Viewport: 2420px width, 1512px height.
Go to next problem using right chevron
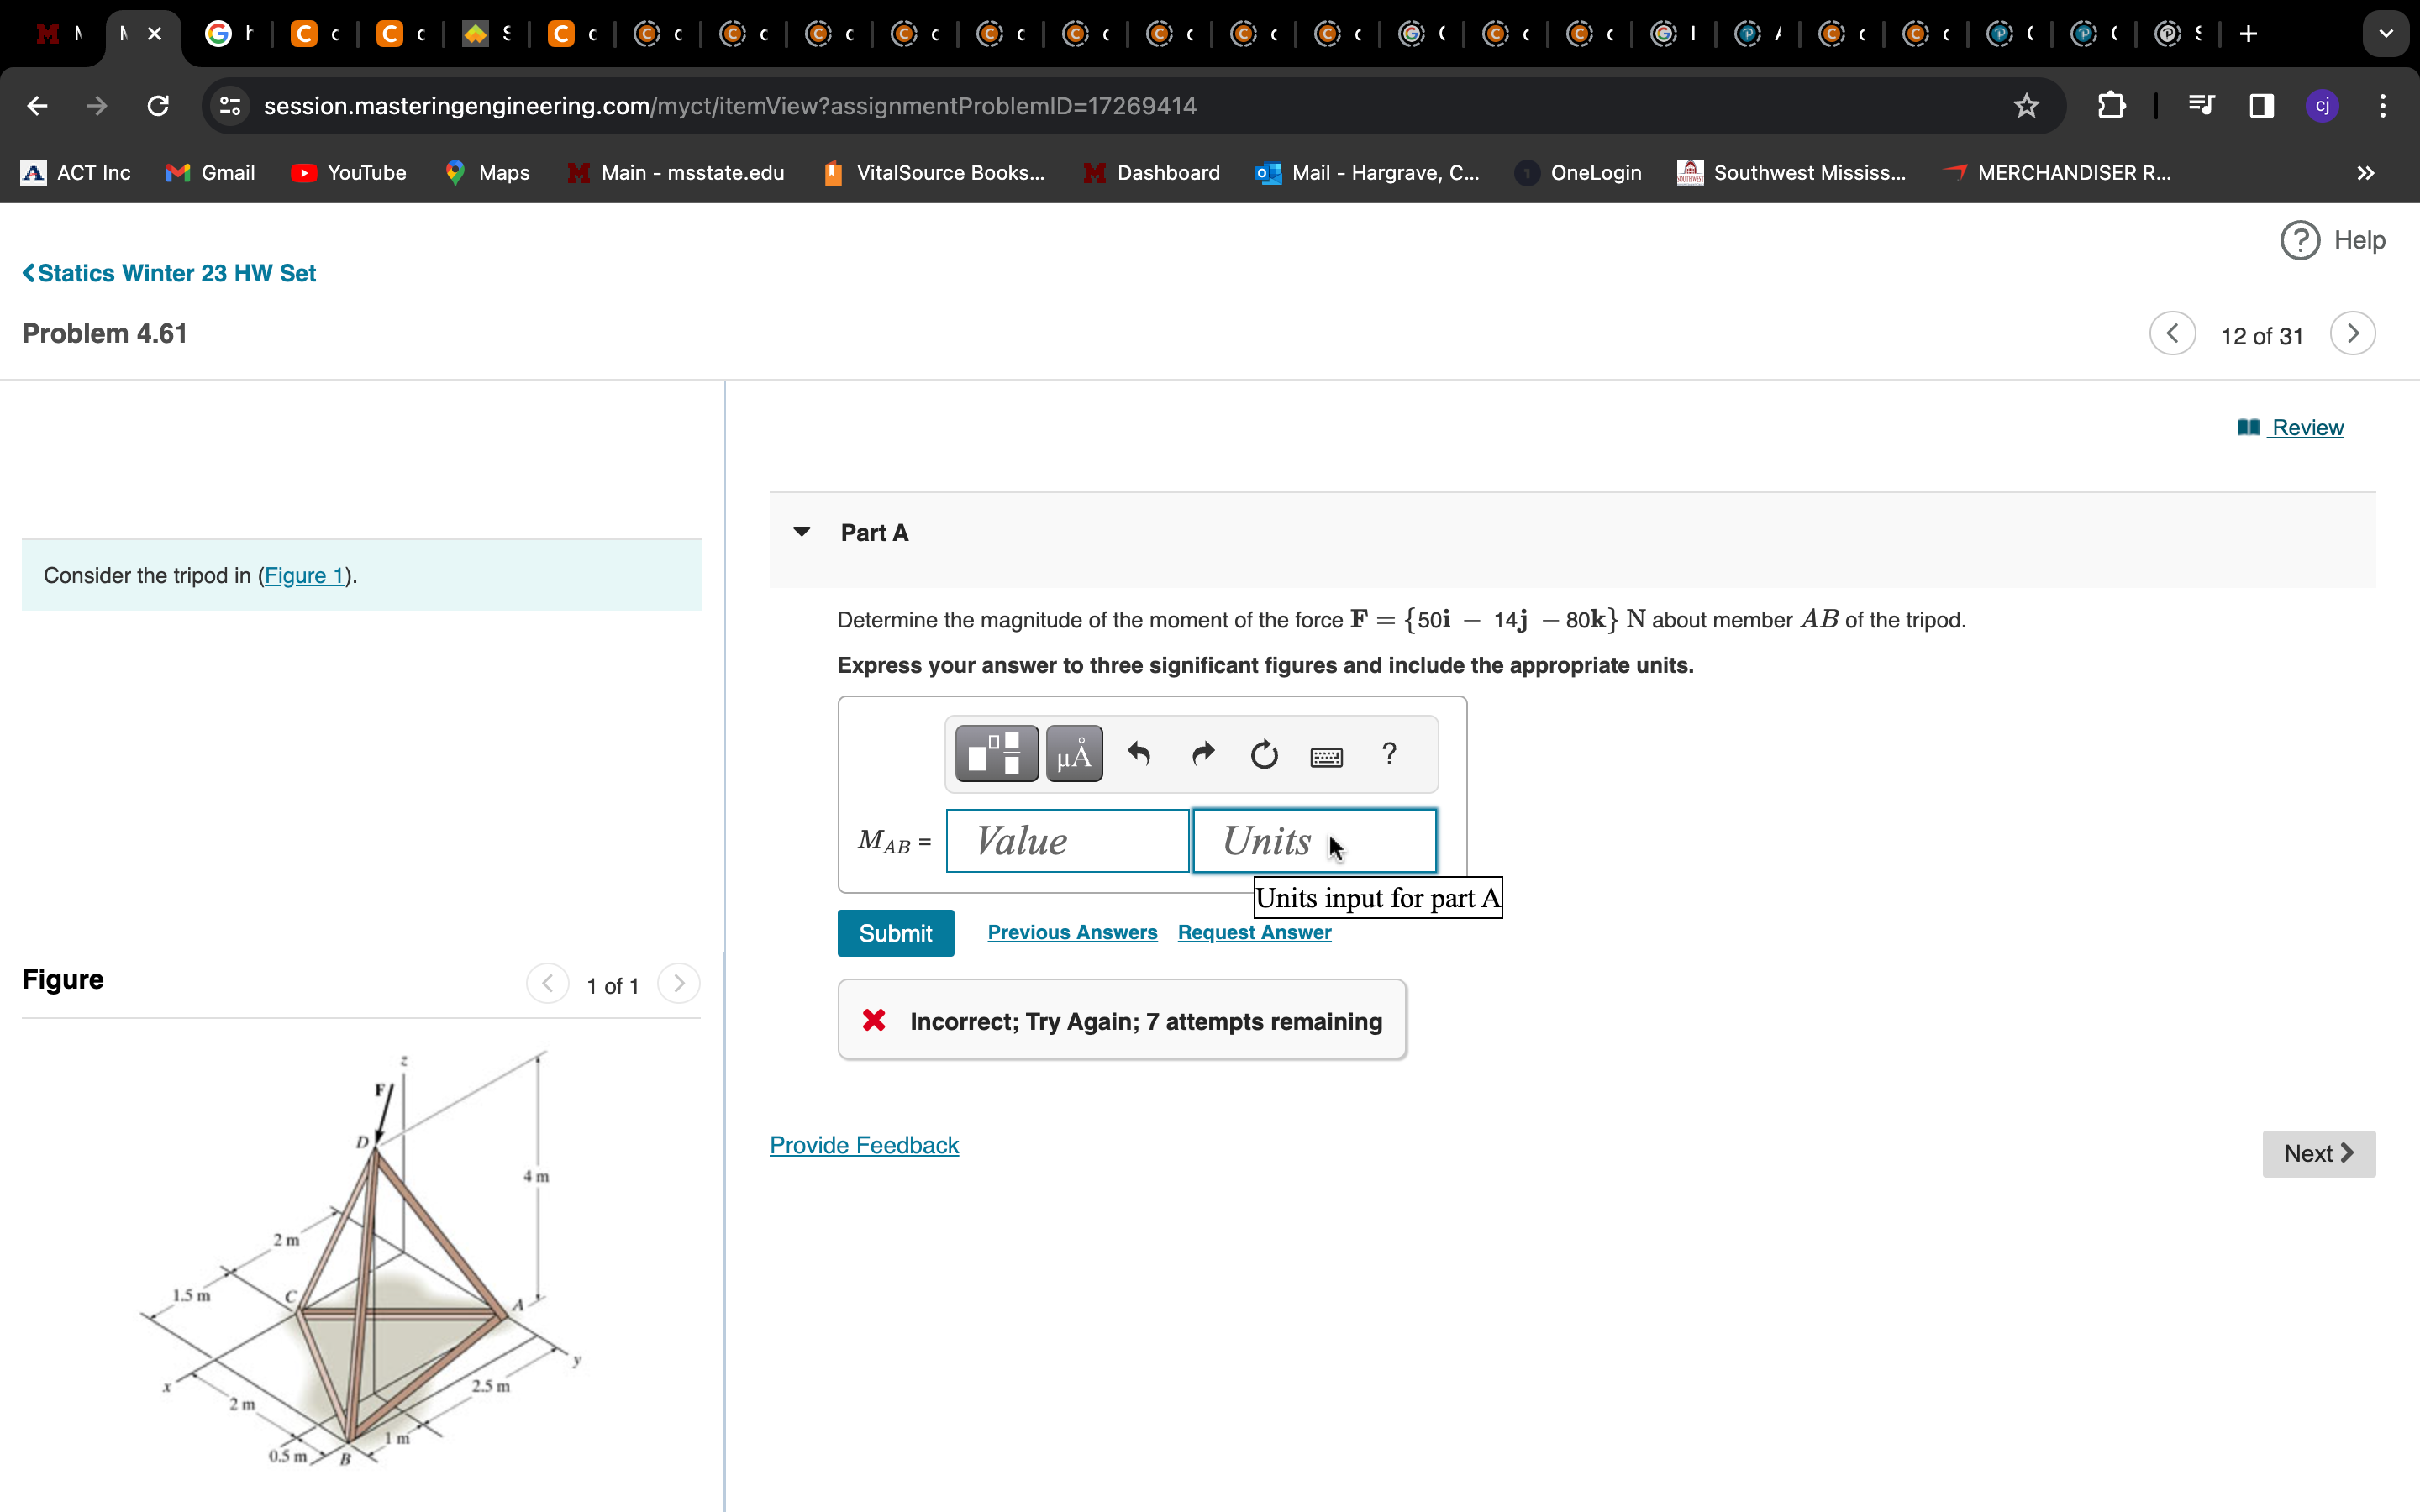point(2352,334)
